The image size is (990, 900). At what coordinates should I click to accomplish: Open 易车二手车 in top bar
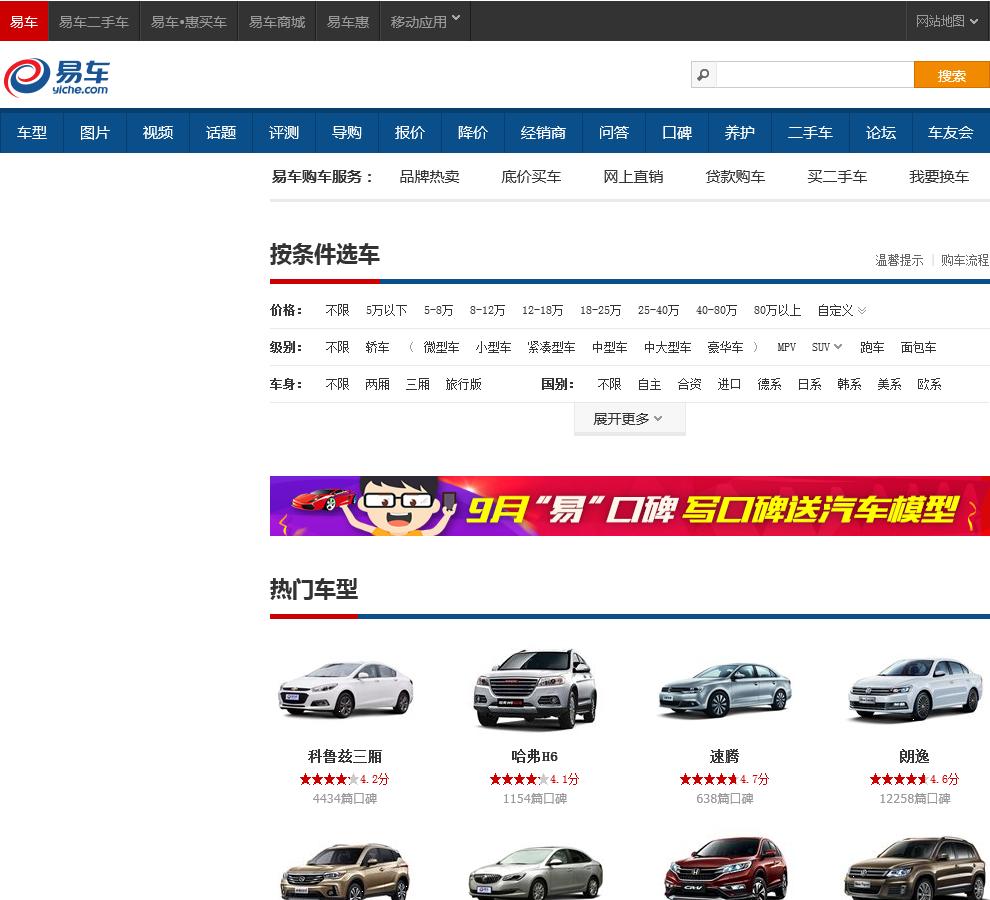93,21
